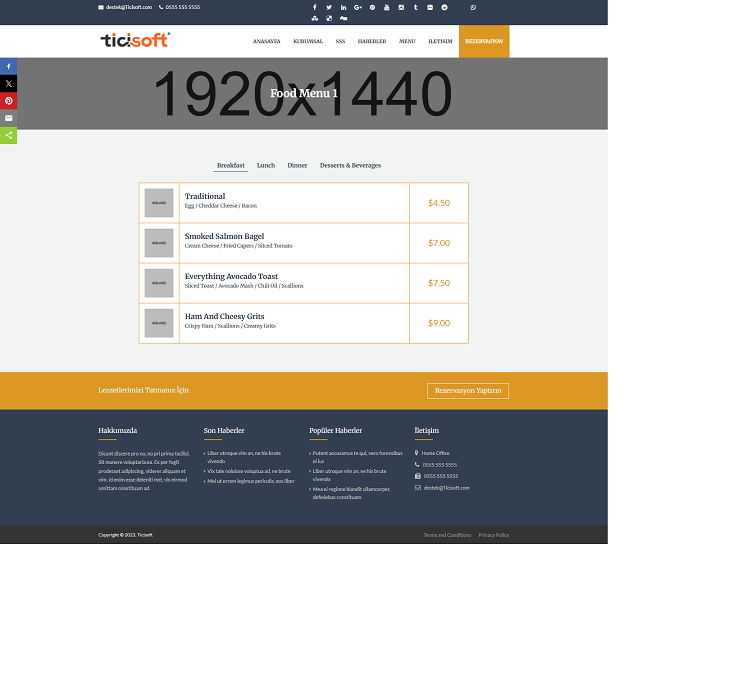Viewport: 751px width, 680px height.
Task: Share by email using the gray sidebar button
Action: pos(9,118)
